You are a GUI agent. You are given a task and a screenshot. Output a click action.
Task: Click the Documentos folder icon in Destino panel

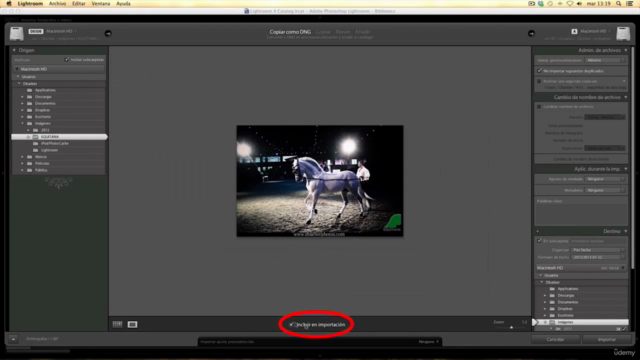552,302
